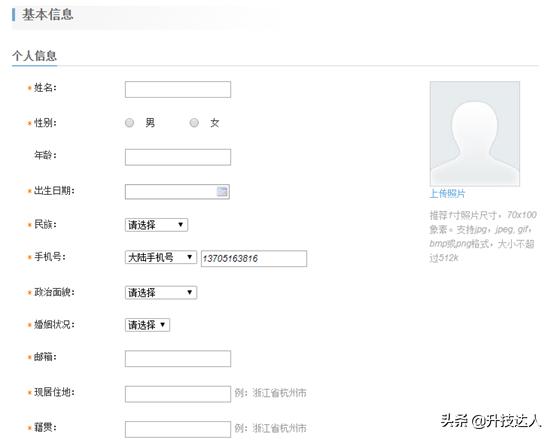
Task: Focus the 邮箱 input field
Action: coord(178,359)
